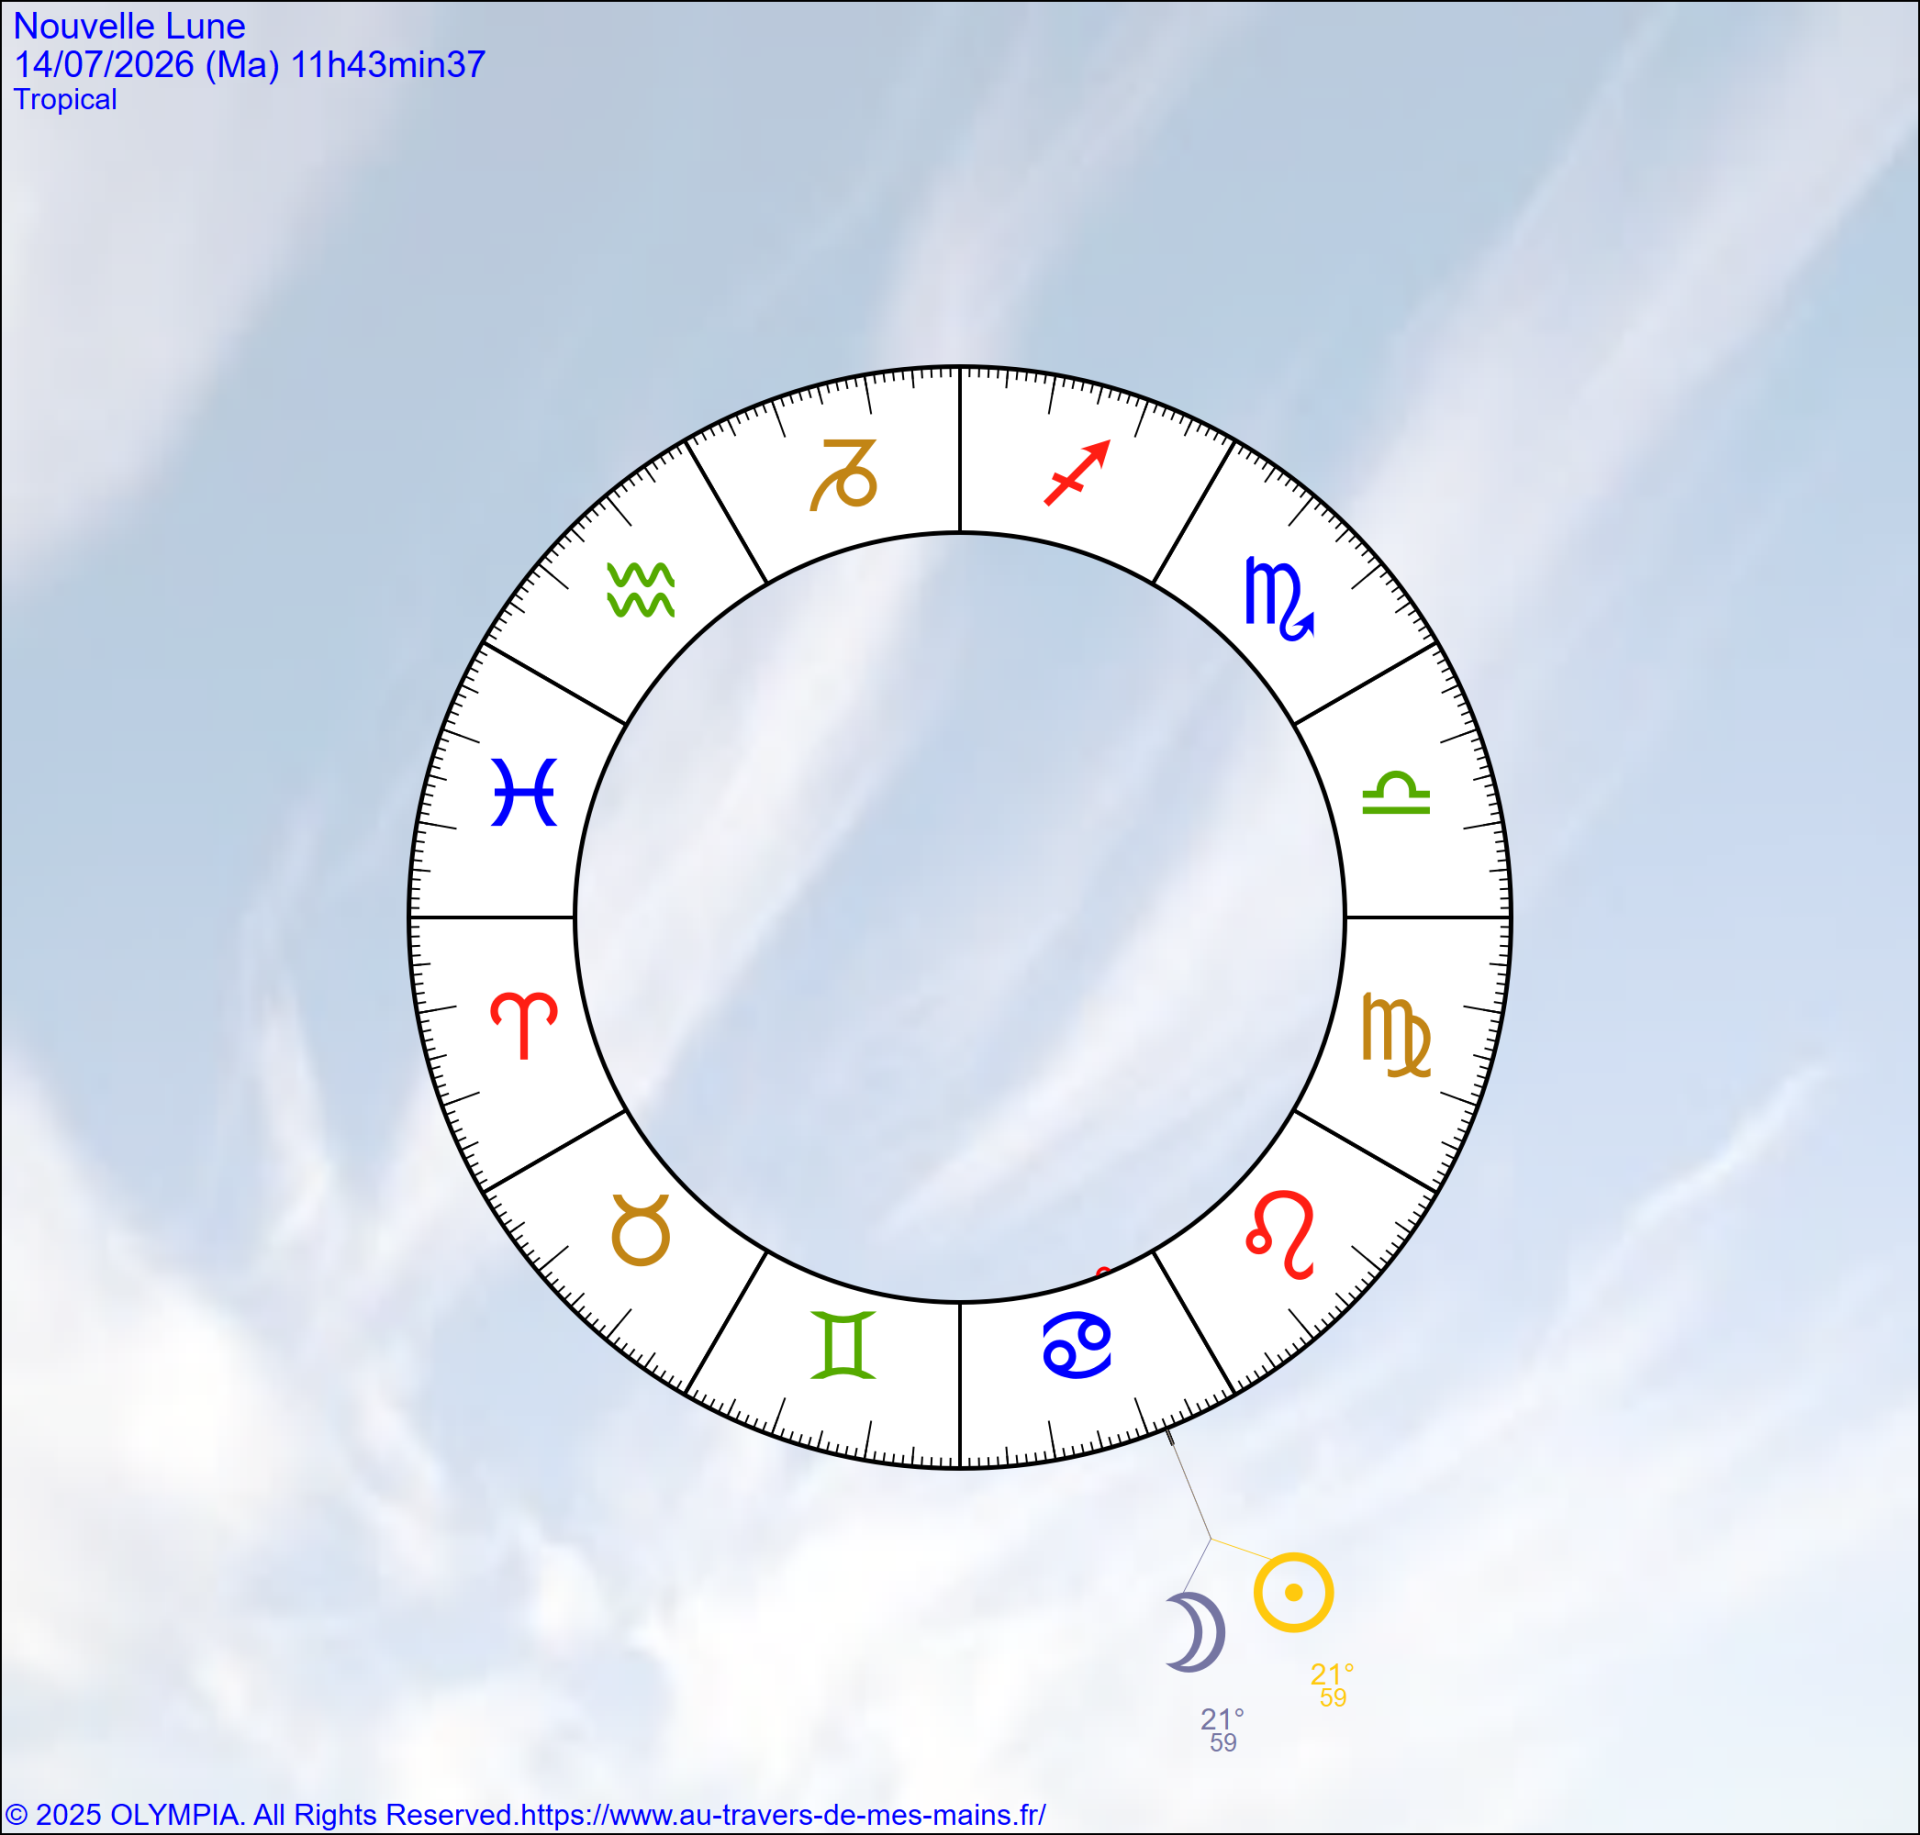Click the green Libra symbol

[1396, 792]
